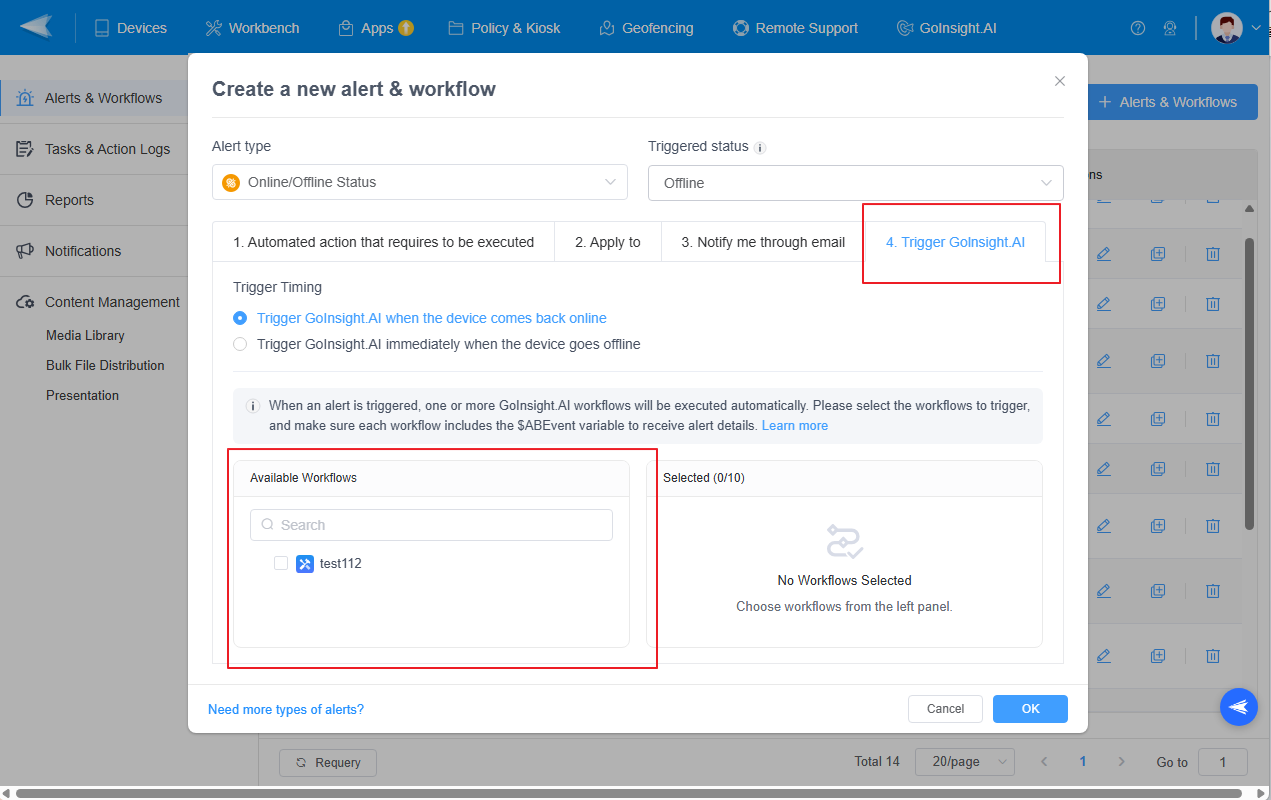Confirm with the OK button

click(x=1030, y=709)
